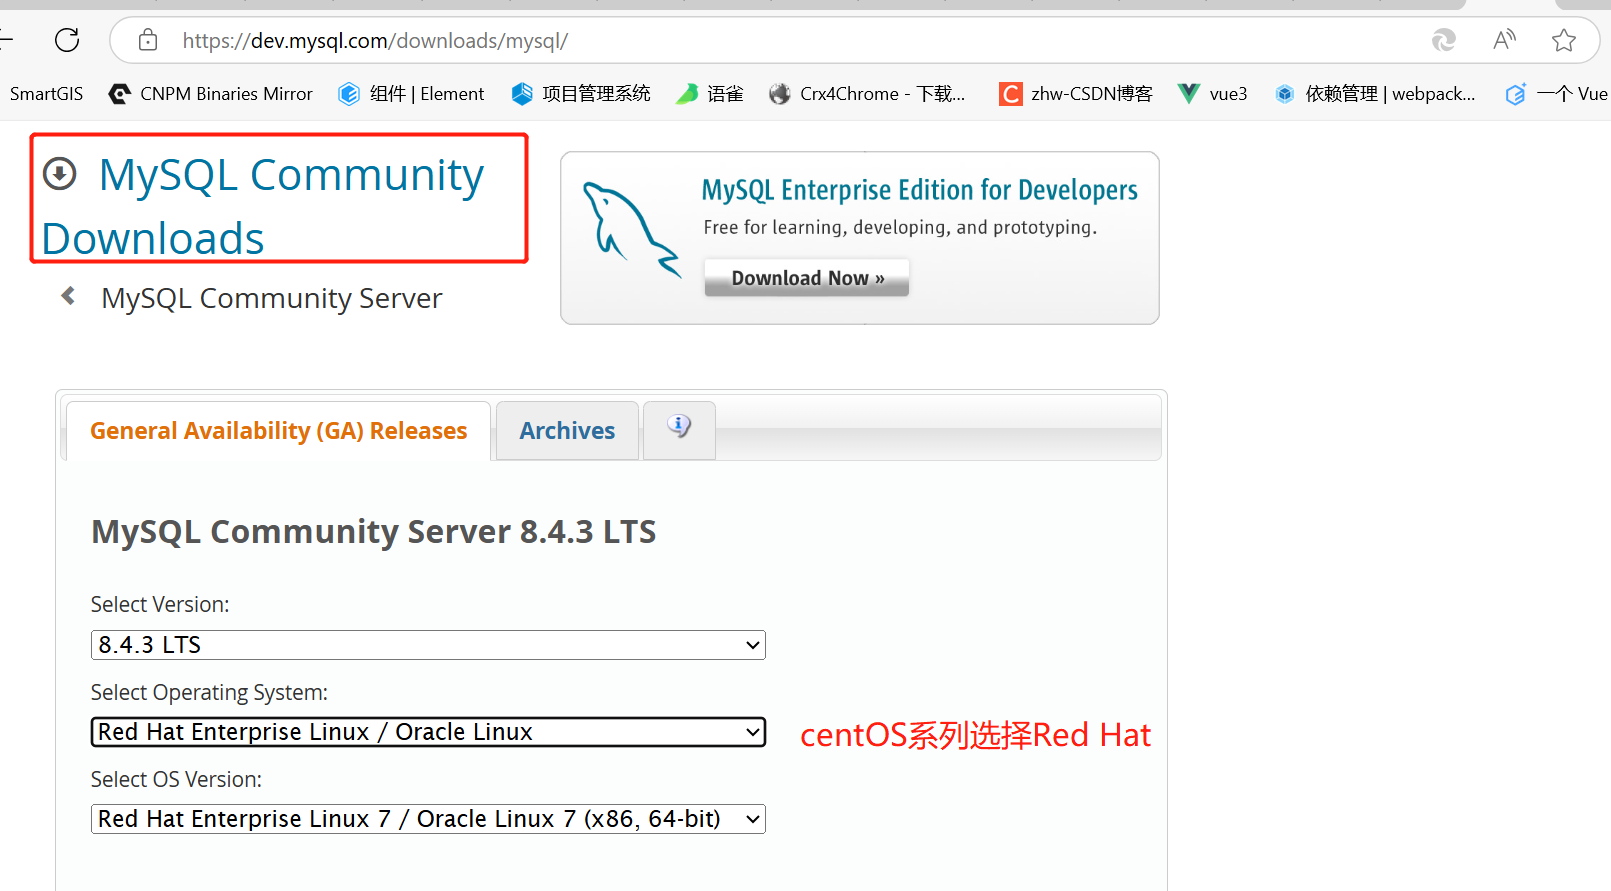Click the Select Operating System label
Image resolution: width=1611 pixels, height=891 pixels.
[x=209, y=692]
